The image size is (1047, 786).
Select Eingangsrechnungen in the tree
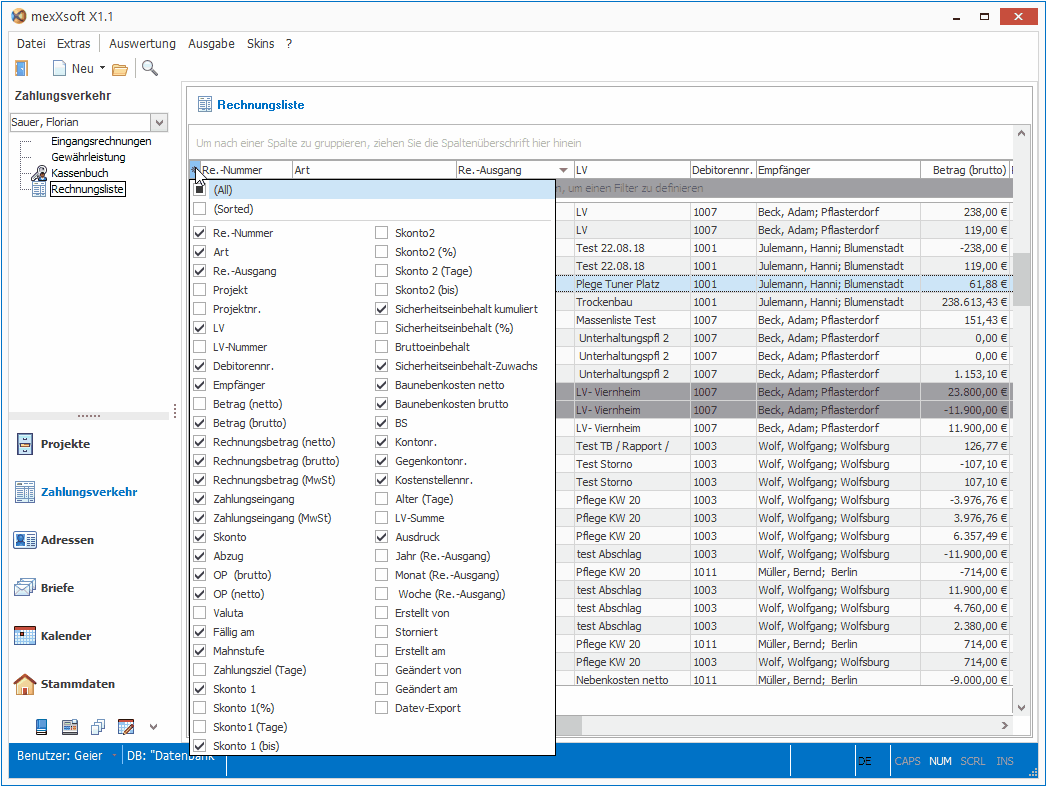[101, 141]
